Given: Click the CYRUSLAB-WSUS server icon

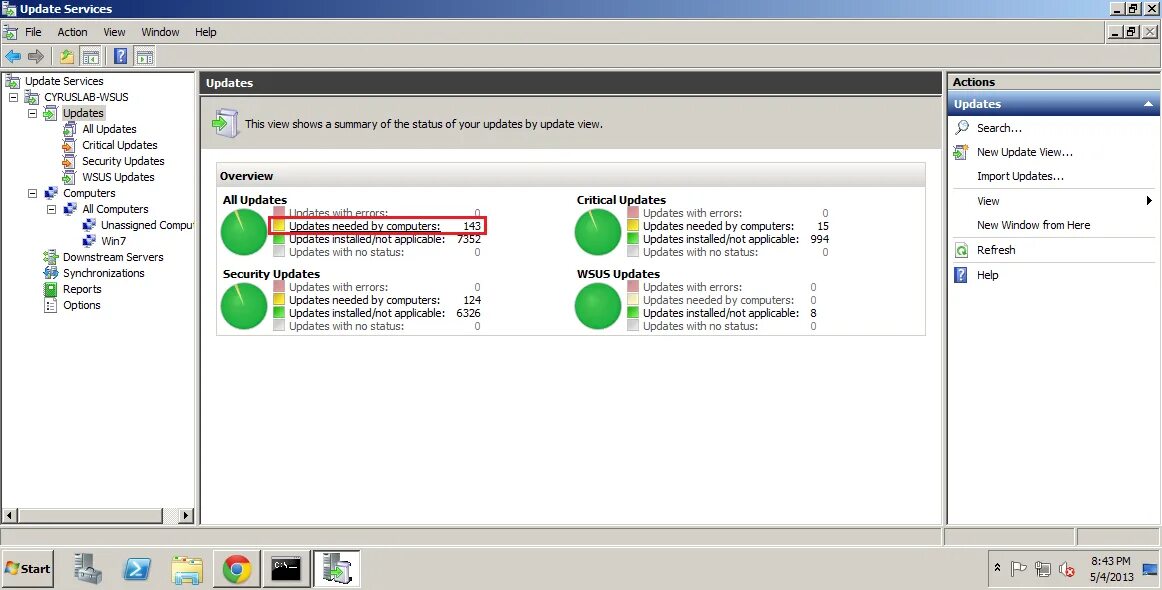Looking at the screenshot, I should click(32, 97).
